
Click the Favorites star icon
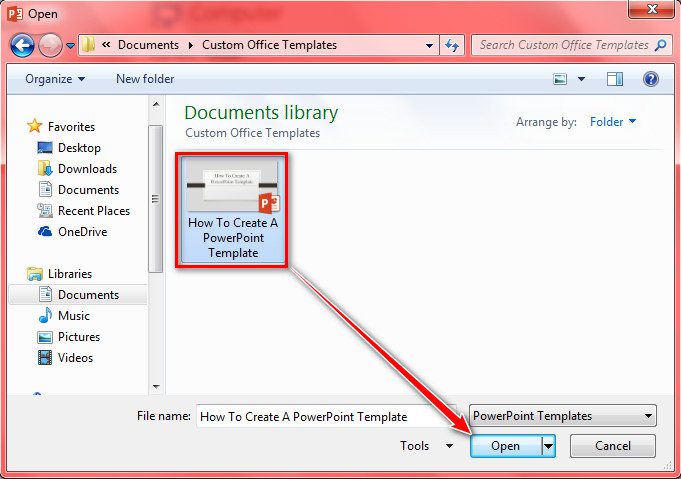[34, 126]
